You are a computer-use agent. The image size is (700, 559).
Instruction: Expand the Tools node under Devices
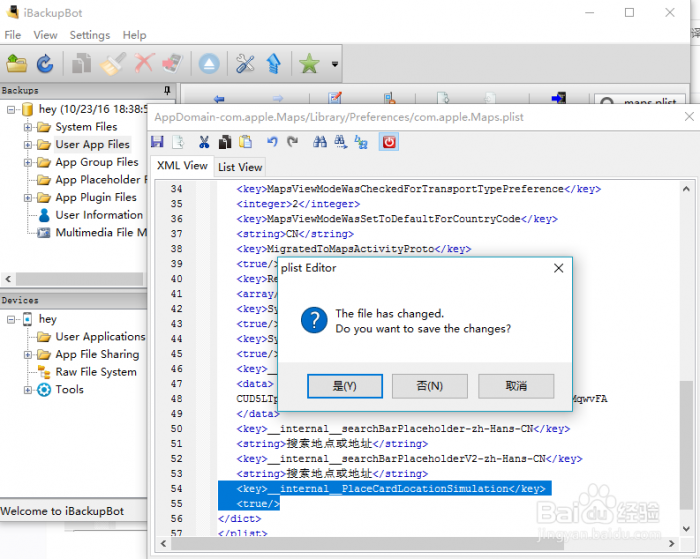coord(28,390)
